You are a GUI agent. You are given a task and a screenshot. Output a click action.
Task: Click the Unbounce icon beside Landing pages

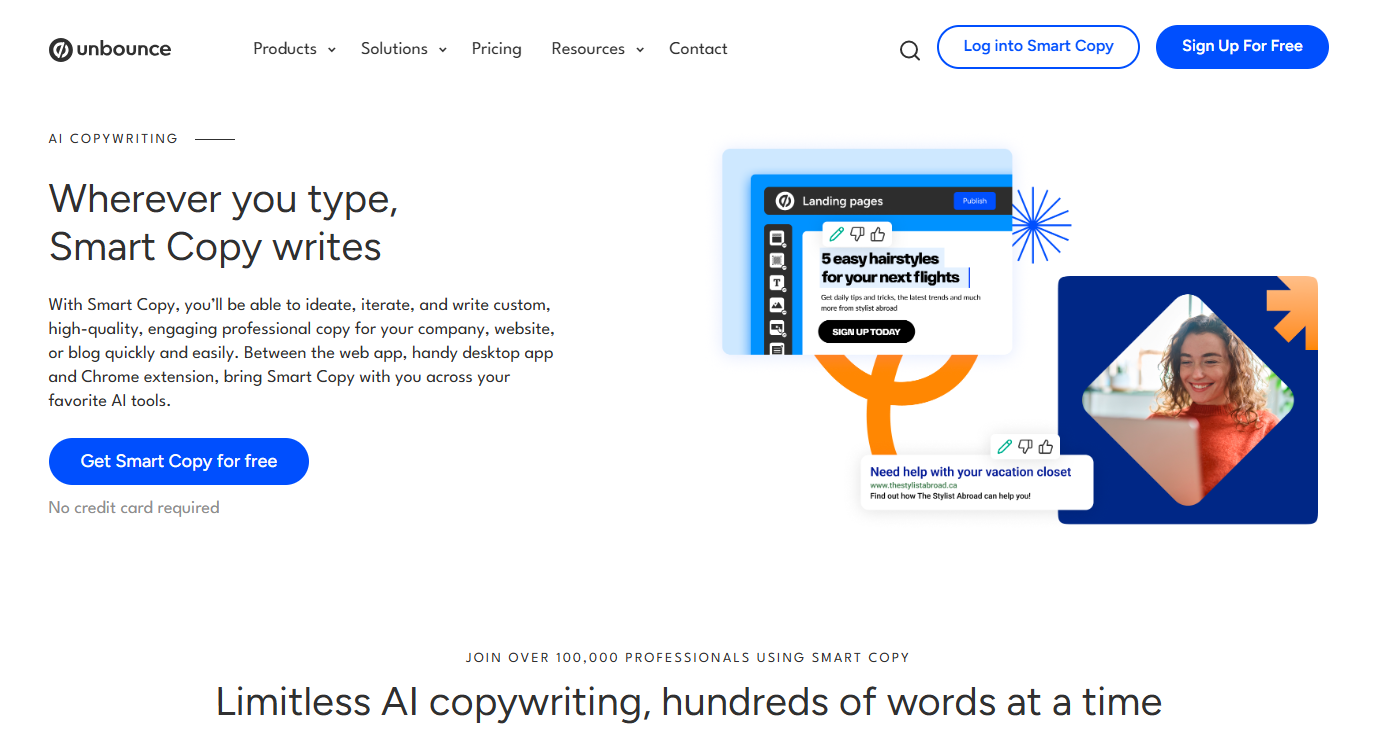(x=785, y=201)
